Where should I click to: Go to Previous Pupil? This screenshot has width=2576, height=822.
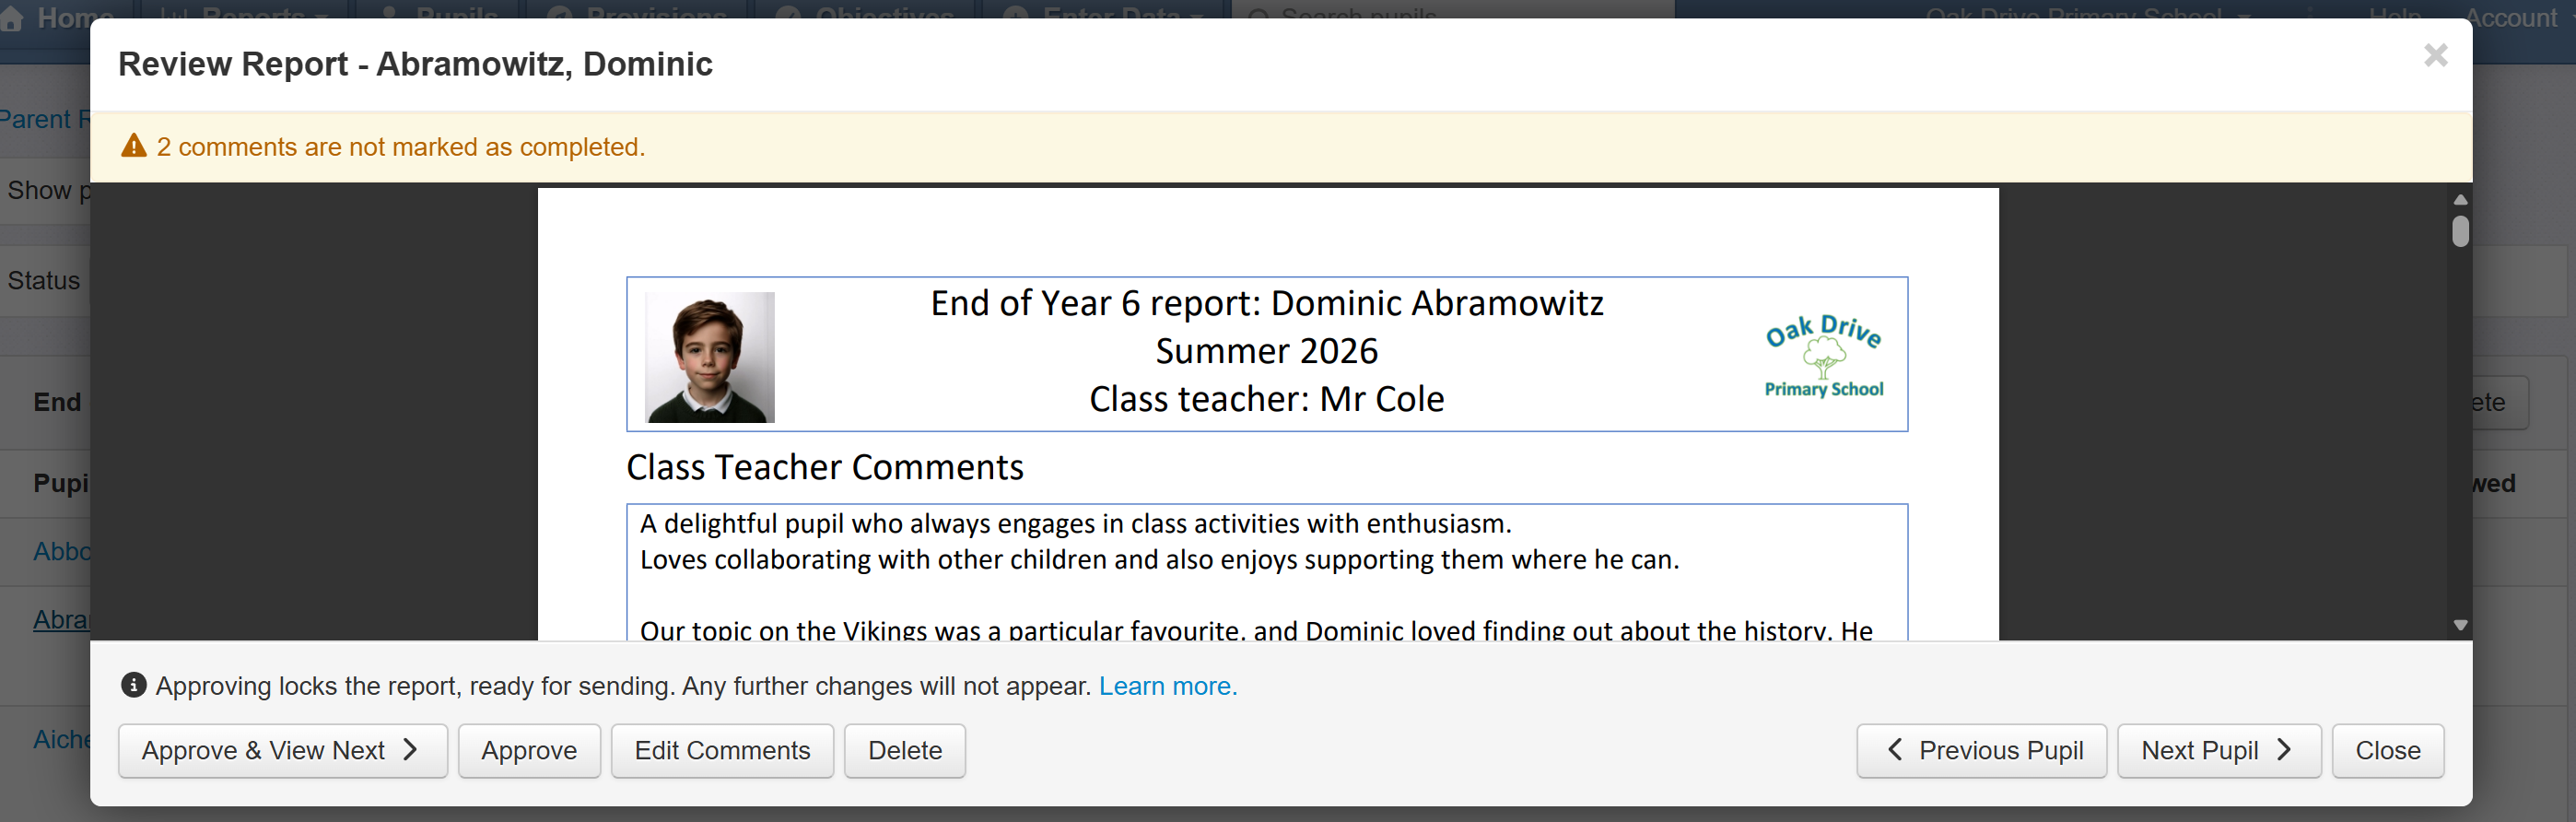(x=1981, y=750)
